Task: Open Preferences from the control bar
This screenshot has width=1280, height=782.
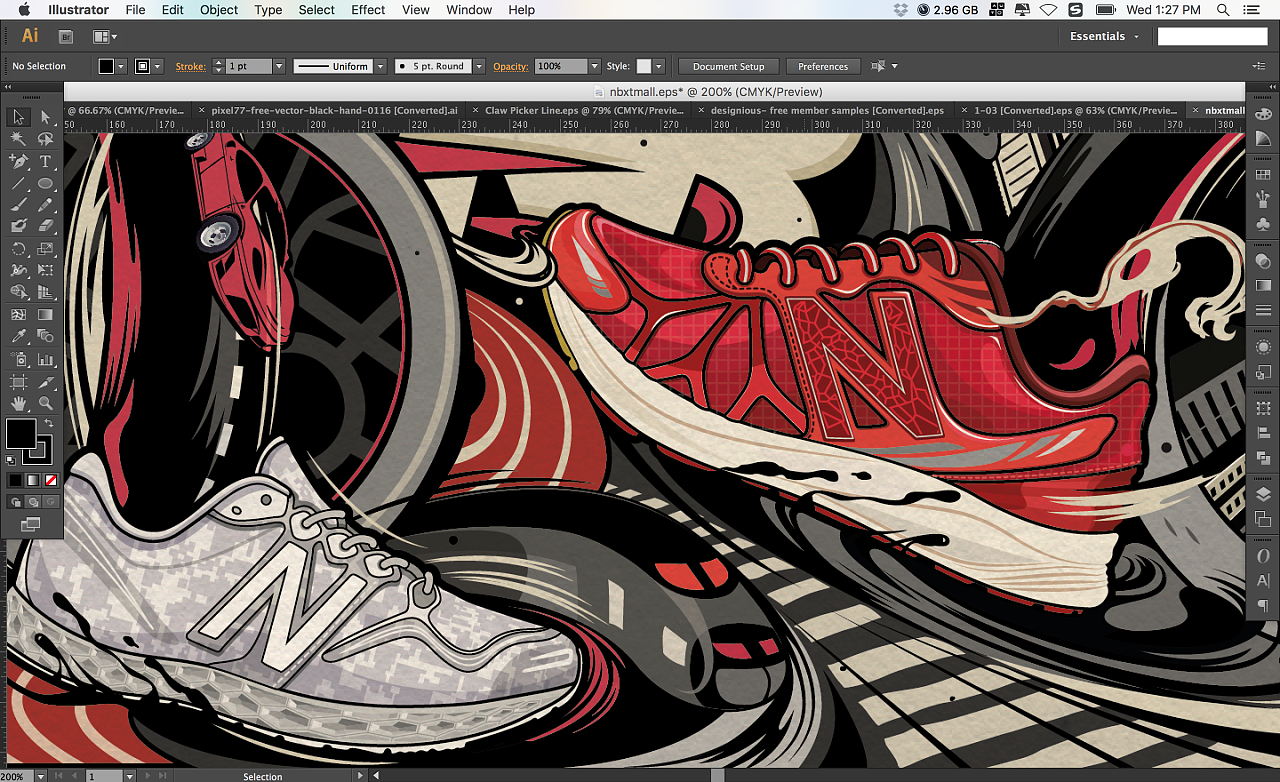Action: coord(823,66)
